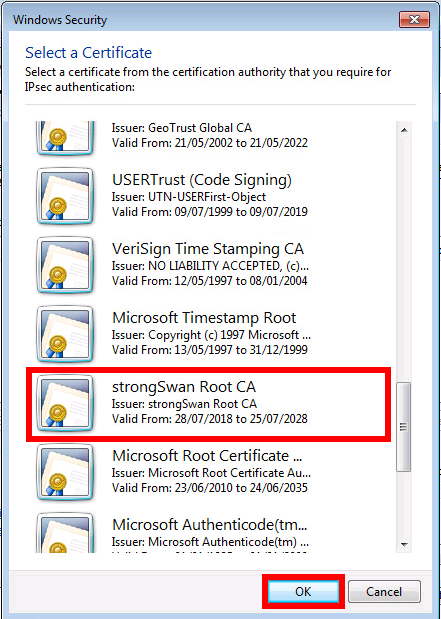Click the Microsoft Authenticode certificate icon

65,532
